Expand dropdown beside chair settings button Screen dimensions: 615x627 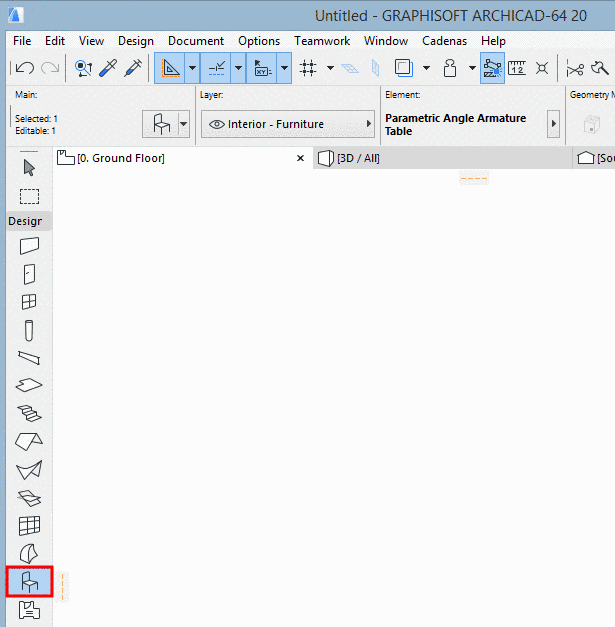(184, 124)
